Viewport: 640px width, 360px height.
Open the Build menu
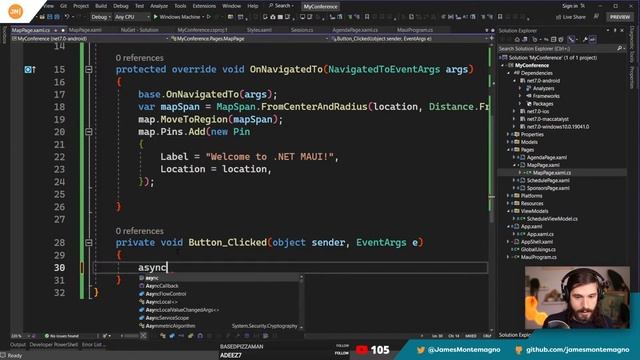click(x=101, y=6)
